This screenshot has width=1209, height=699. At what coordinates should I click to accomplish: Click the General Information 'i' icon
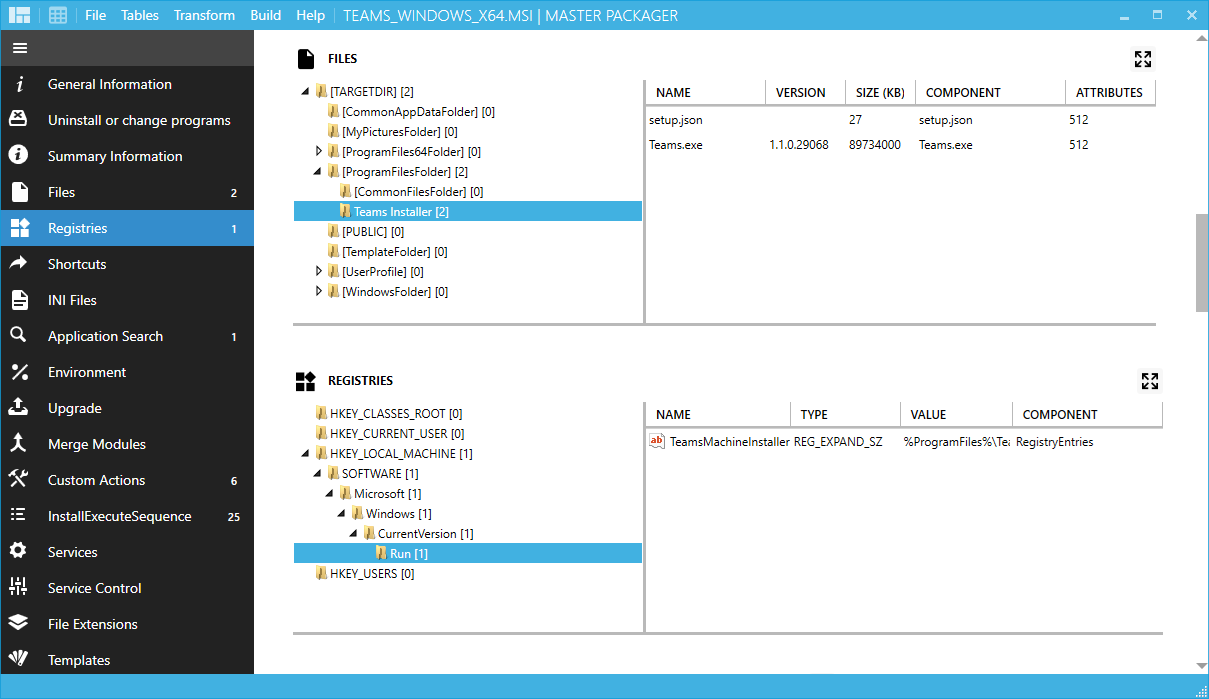tap(19, 84)
